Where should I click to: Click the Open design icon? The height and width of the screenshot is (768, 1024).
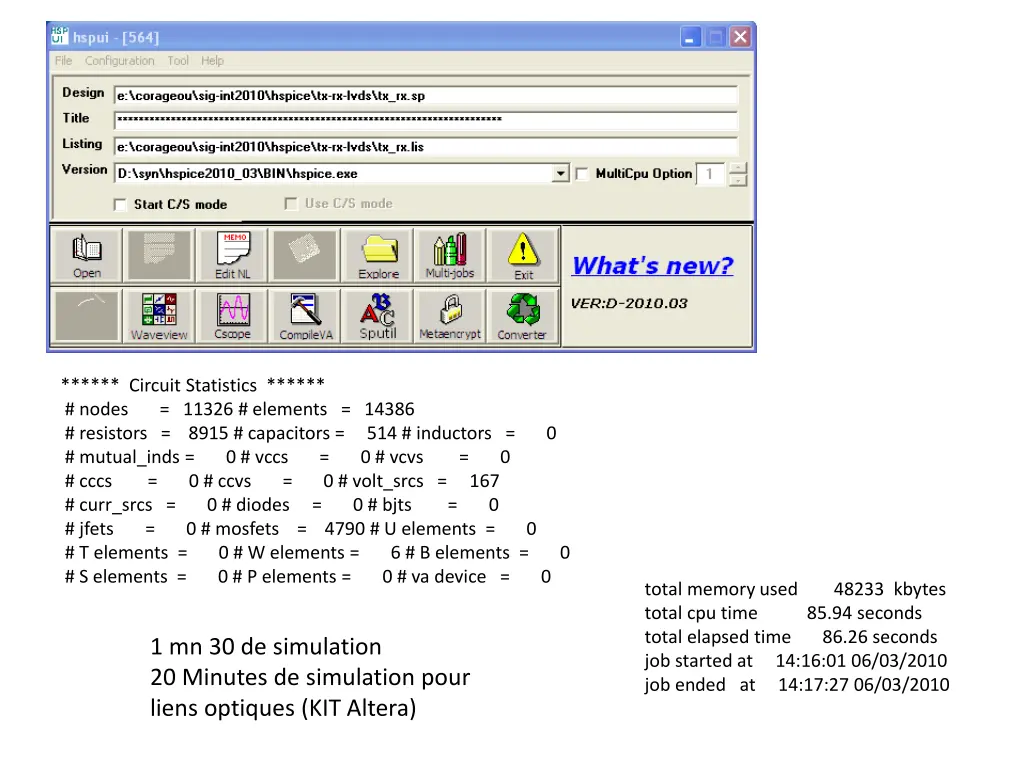point(87,255)
